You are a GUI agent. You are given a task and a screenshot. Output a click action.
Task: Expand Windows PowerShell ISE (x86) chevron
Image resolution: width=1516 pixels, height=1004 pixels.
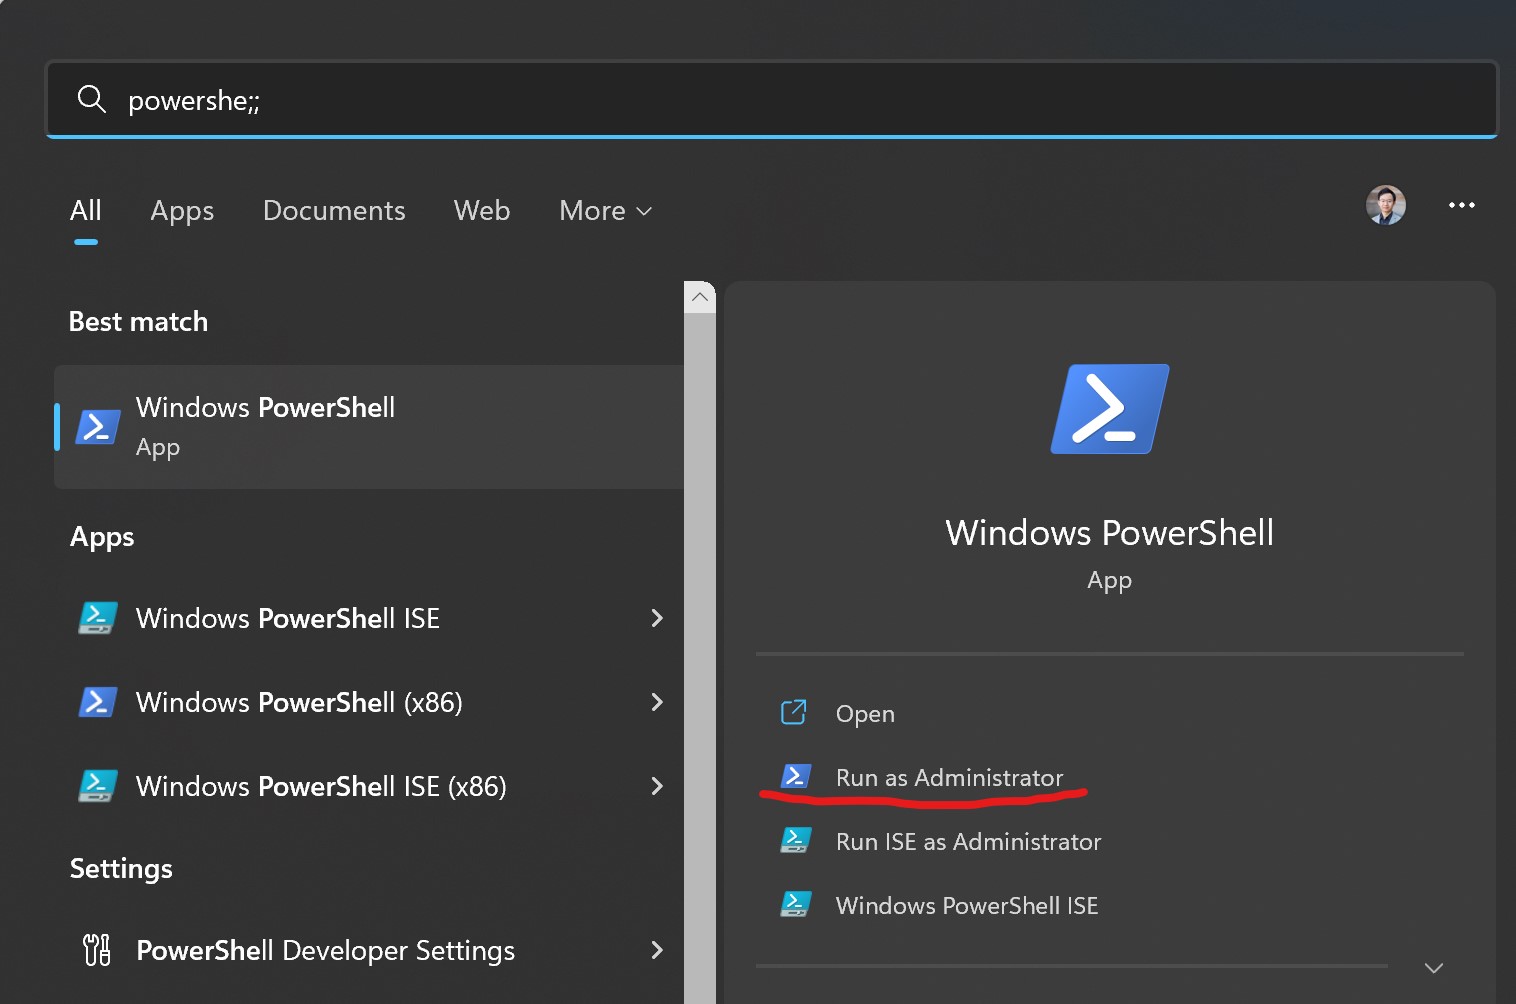(657, 786)
